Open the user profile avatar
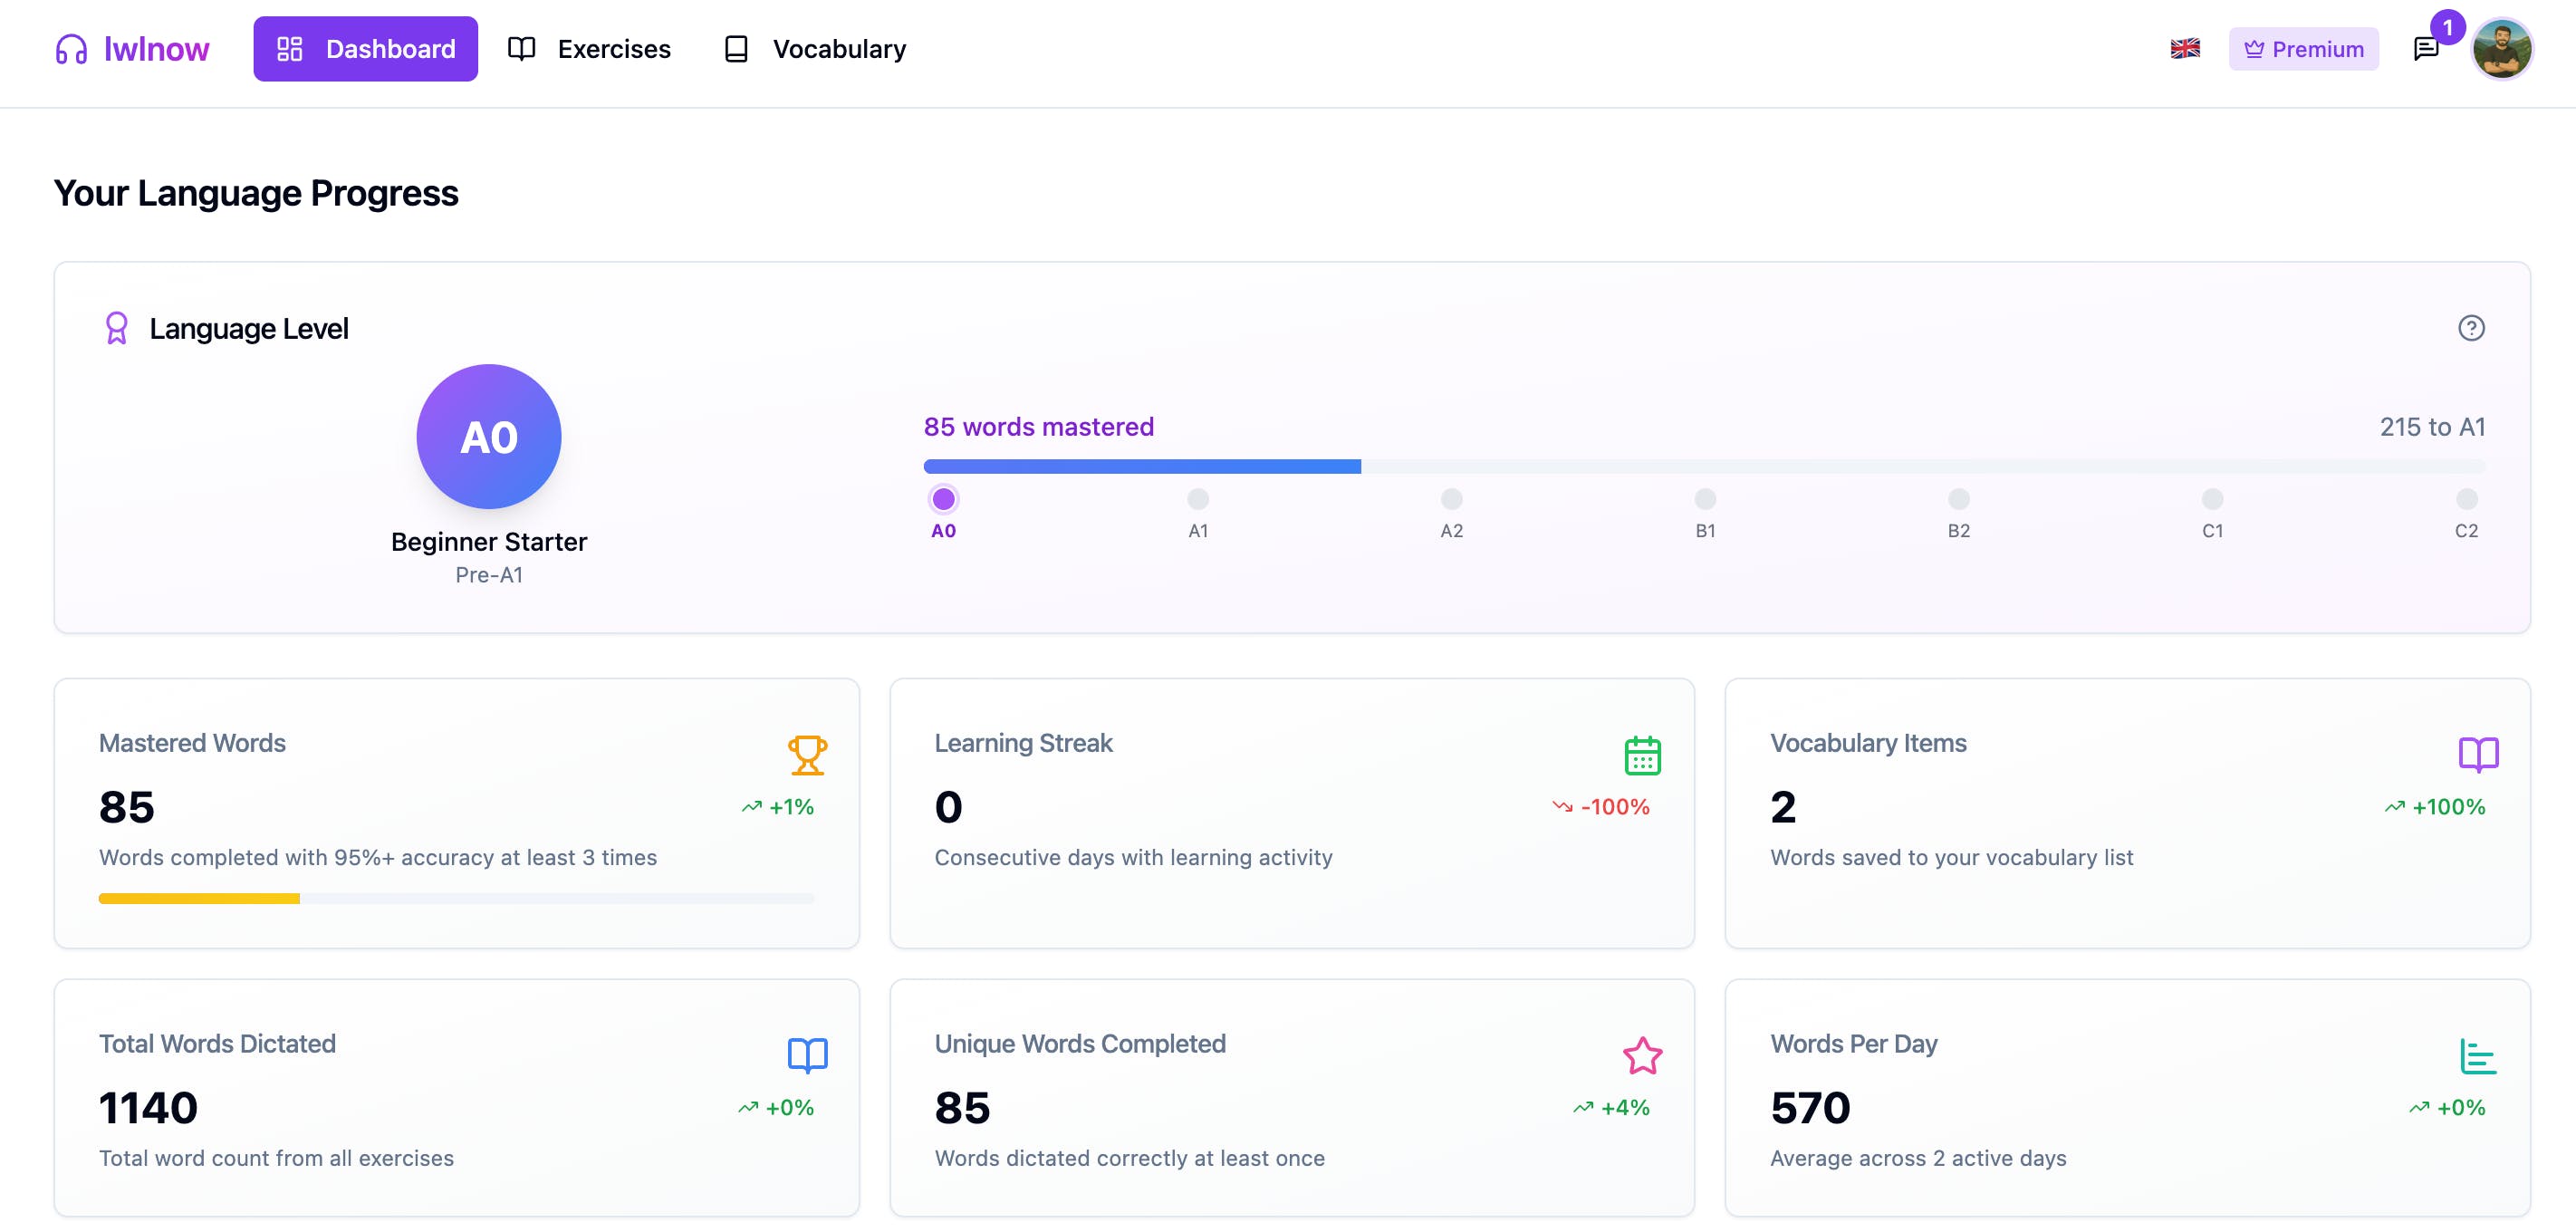This screenshot has height=1232, width=2576. pyautogui.click(x=2501, y=49)
